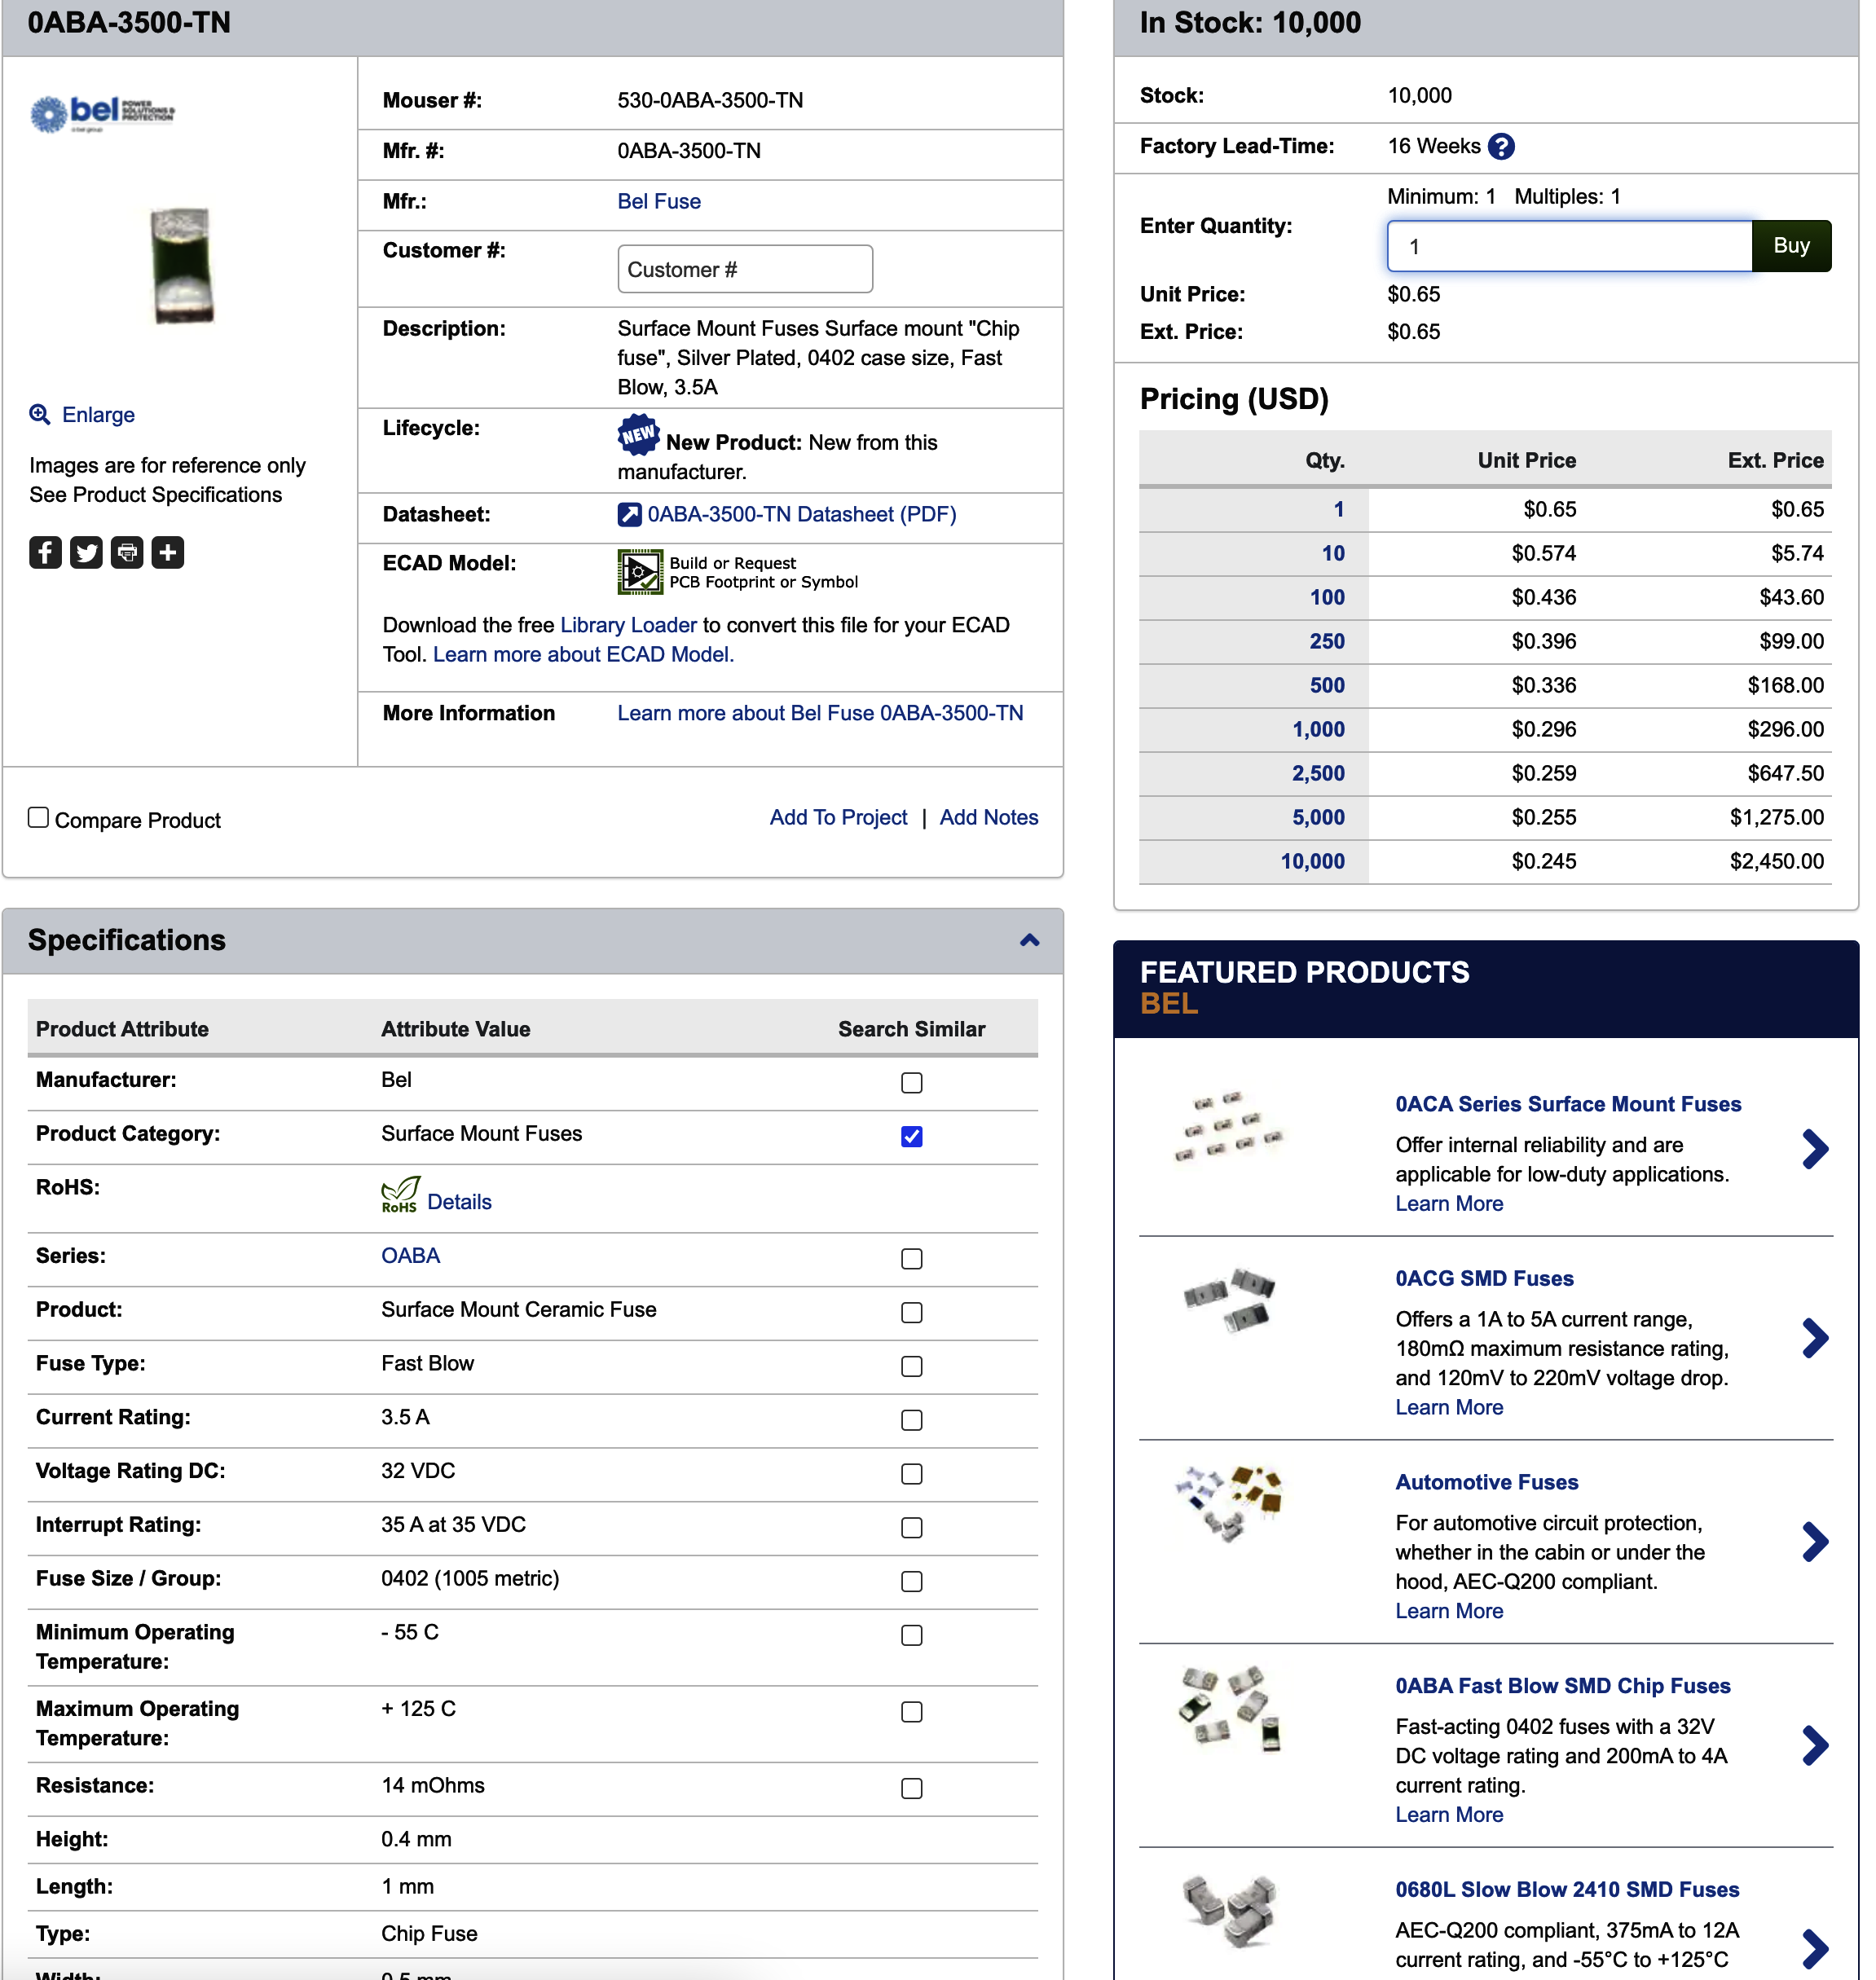
Task: Uncheck Product Category Search Similar checkbox
Action: (912, 1137)
